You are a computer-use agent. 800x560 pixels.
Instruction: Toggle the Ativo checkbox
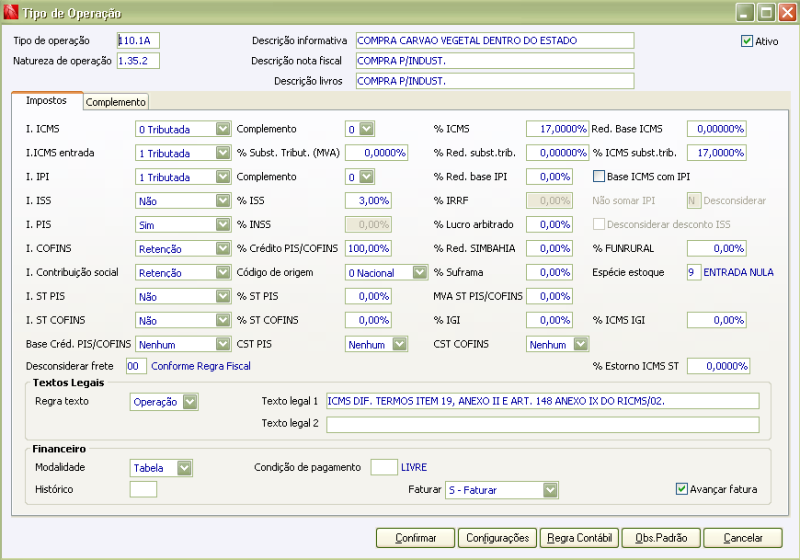coord(746,41)
